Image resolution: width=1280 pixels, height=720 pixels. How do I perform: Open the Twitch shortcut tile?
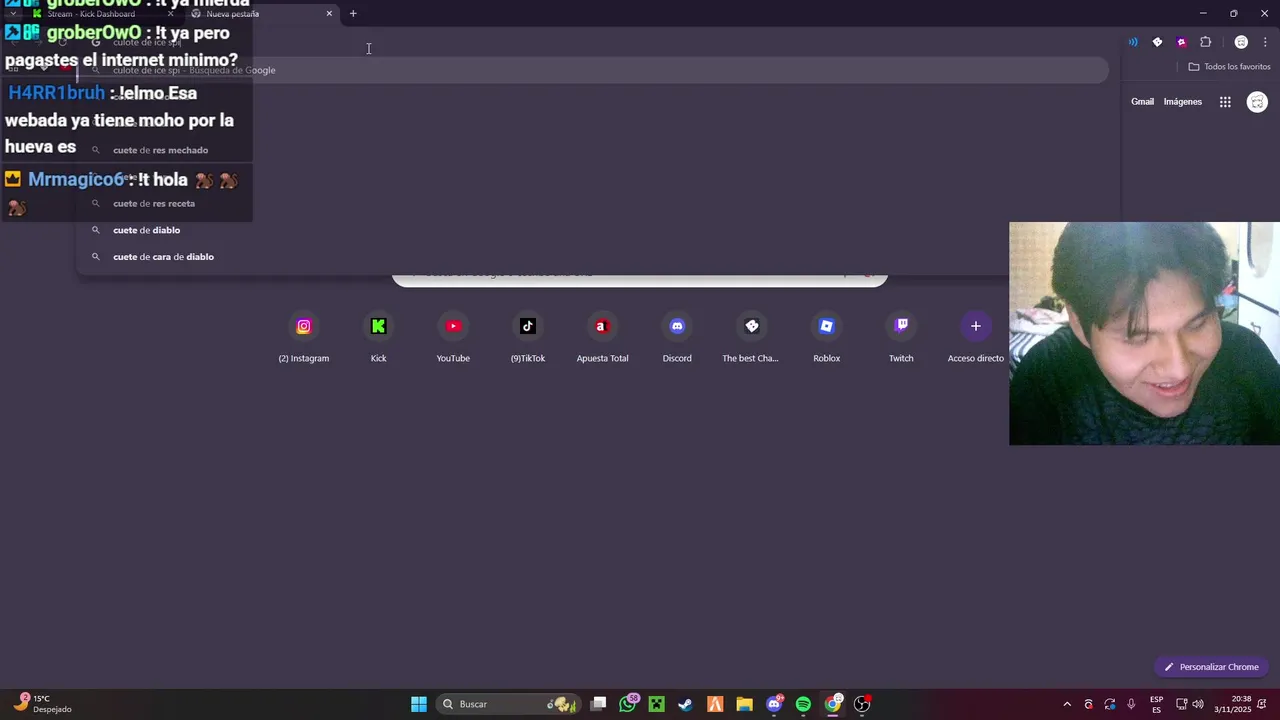click(x=901, y=338)
